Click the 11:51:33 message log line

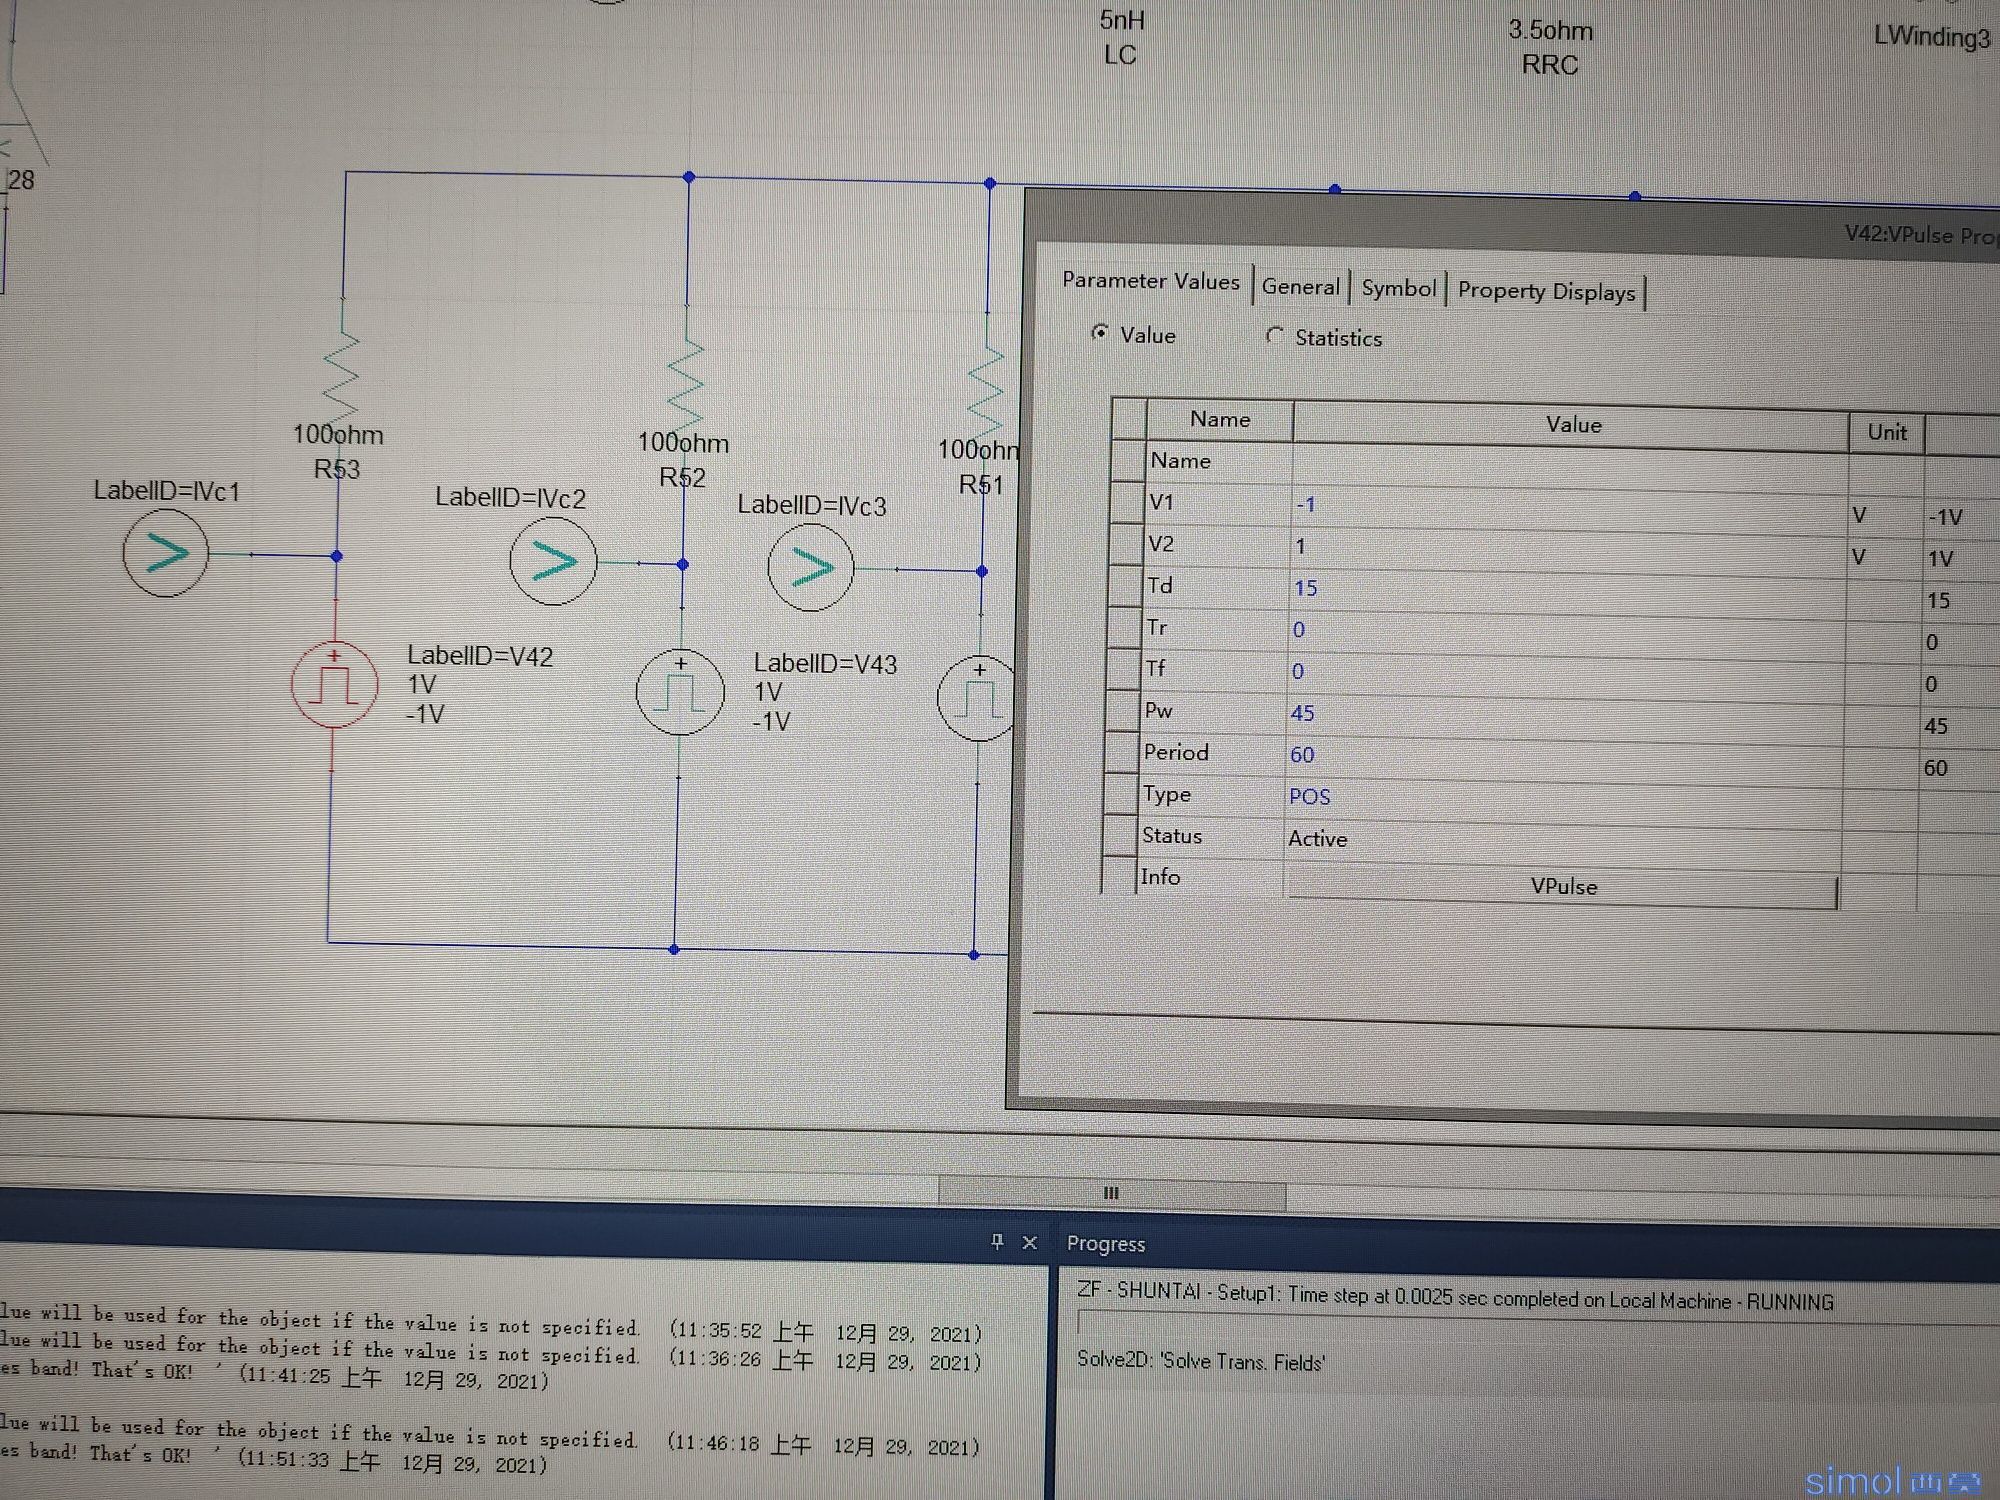pos(275,1459)
